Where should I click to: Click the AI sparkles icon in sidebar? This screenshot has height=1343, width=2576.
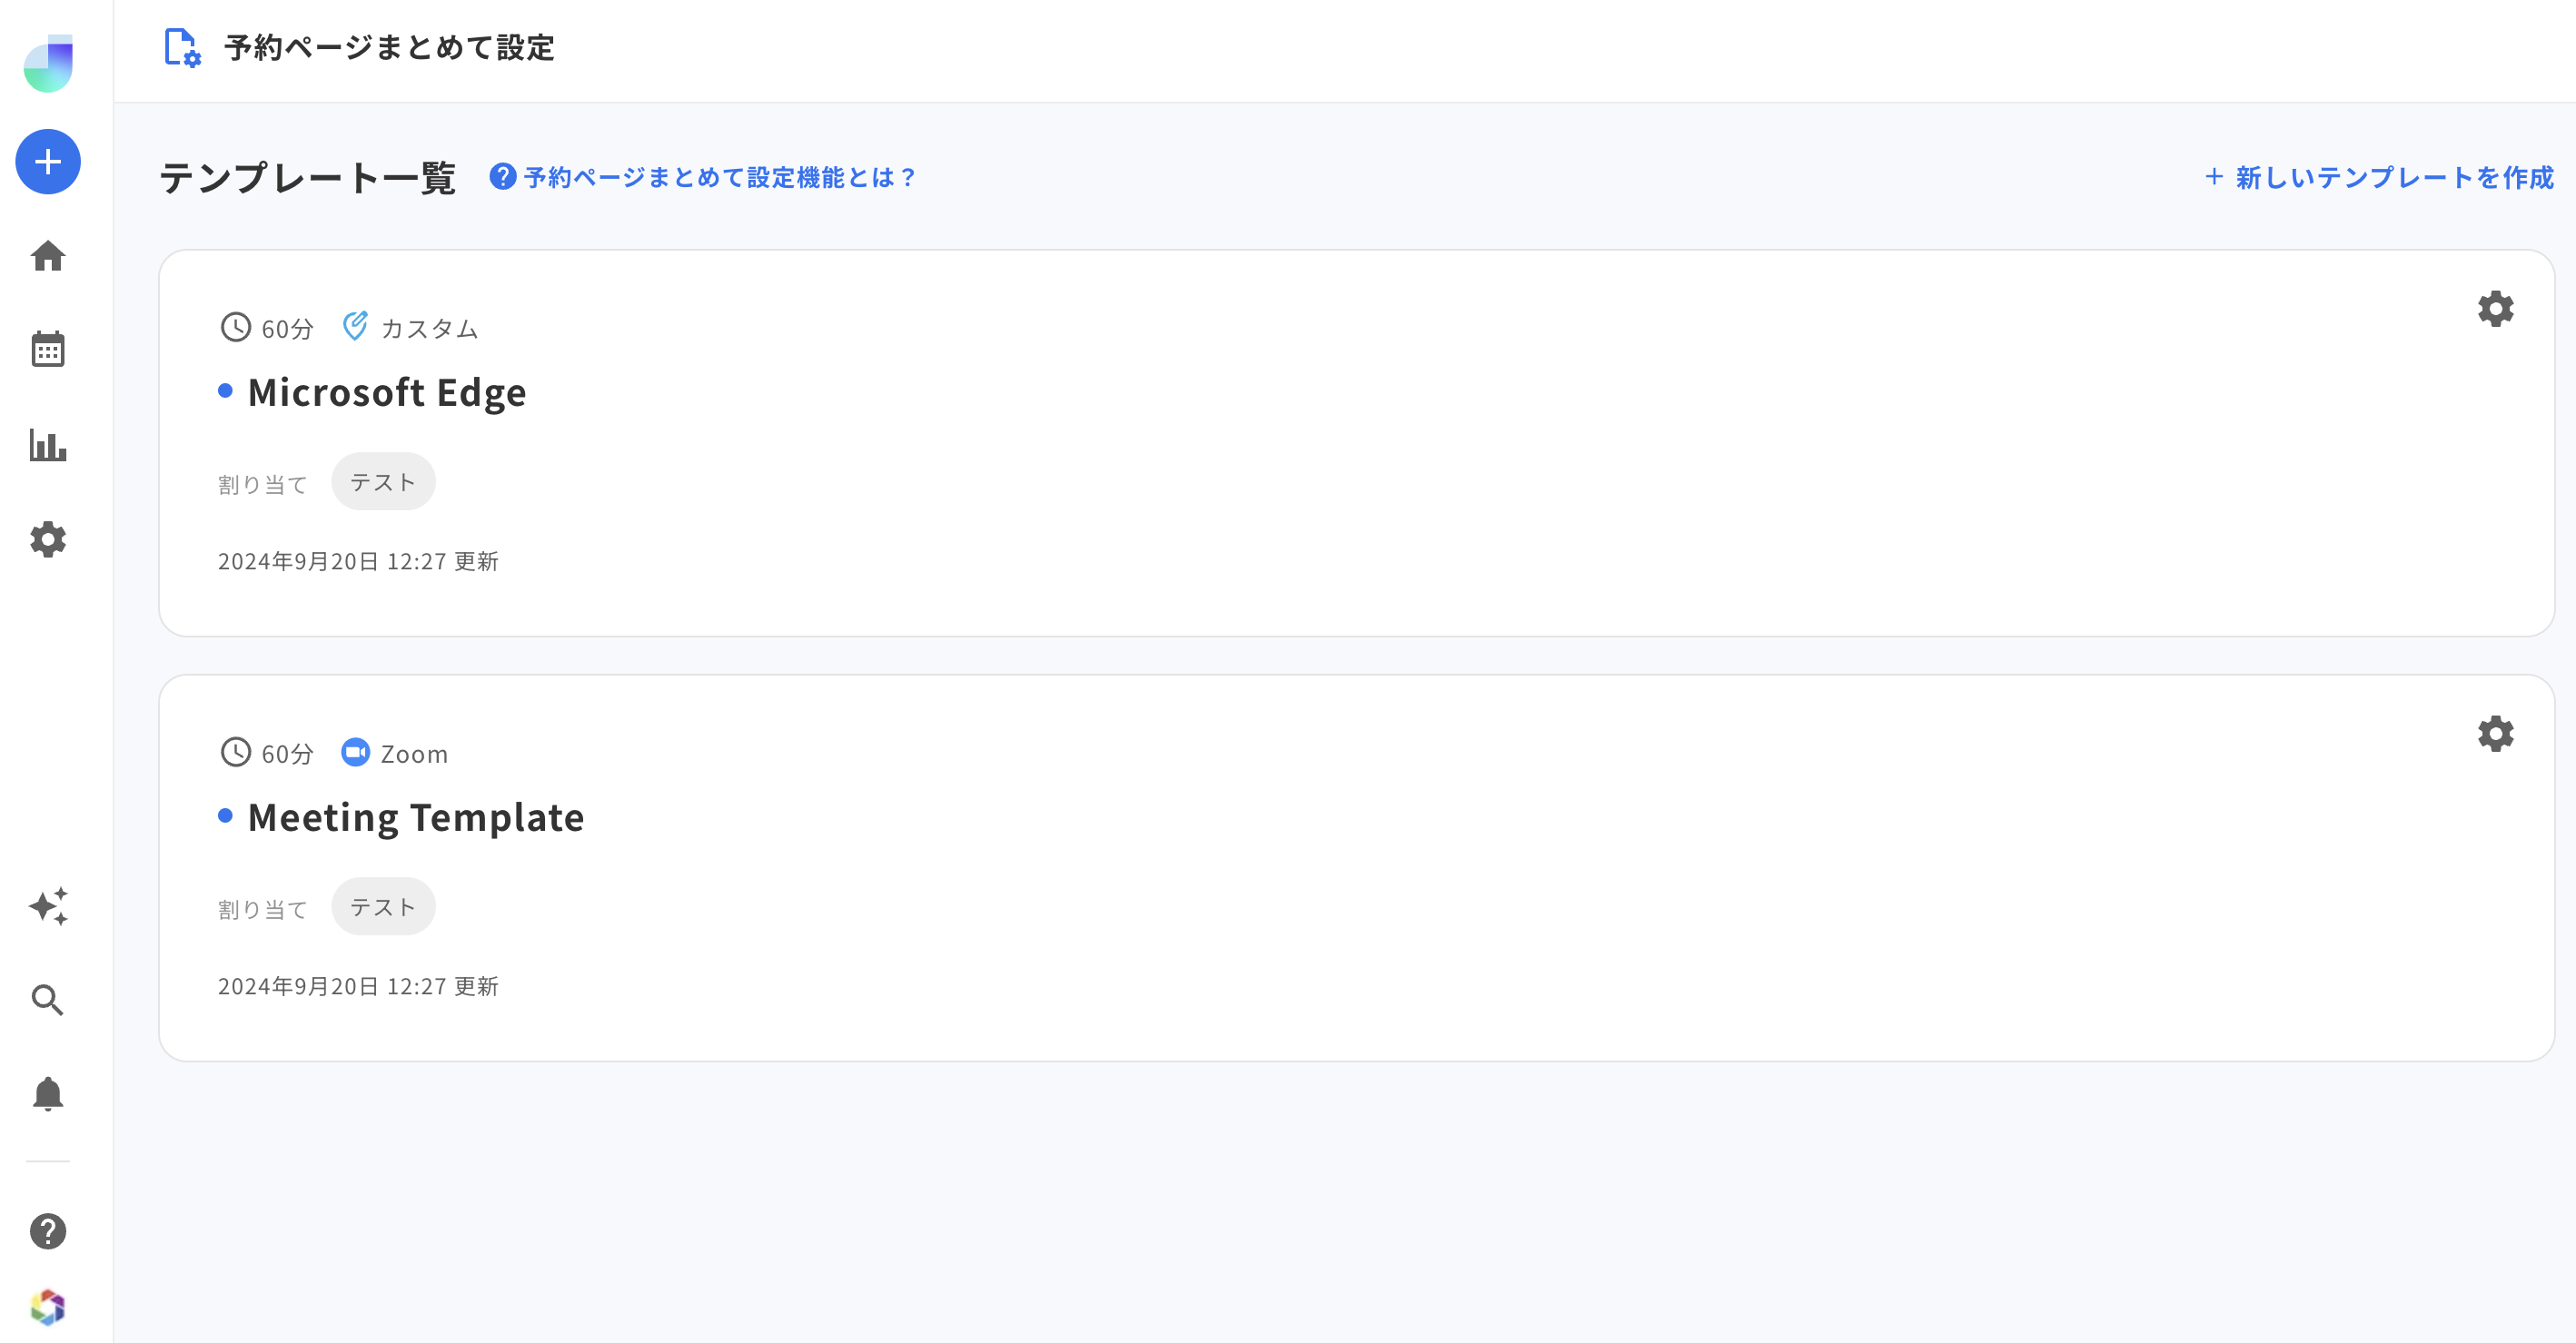[49, 905]
